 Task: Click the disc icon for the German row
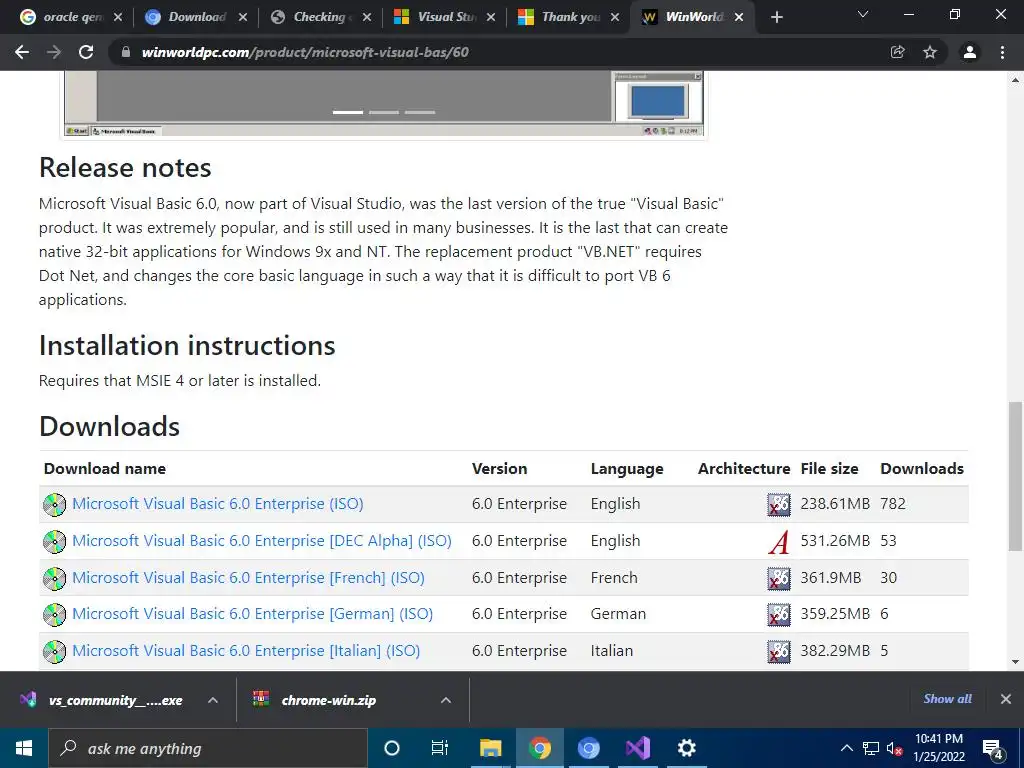coord(54,615)
